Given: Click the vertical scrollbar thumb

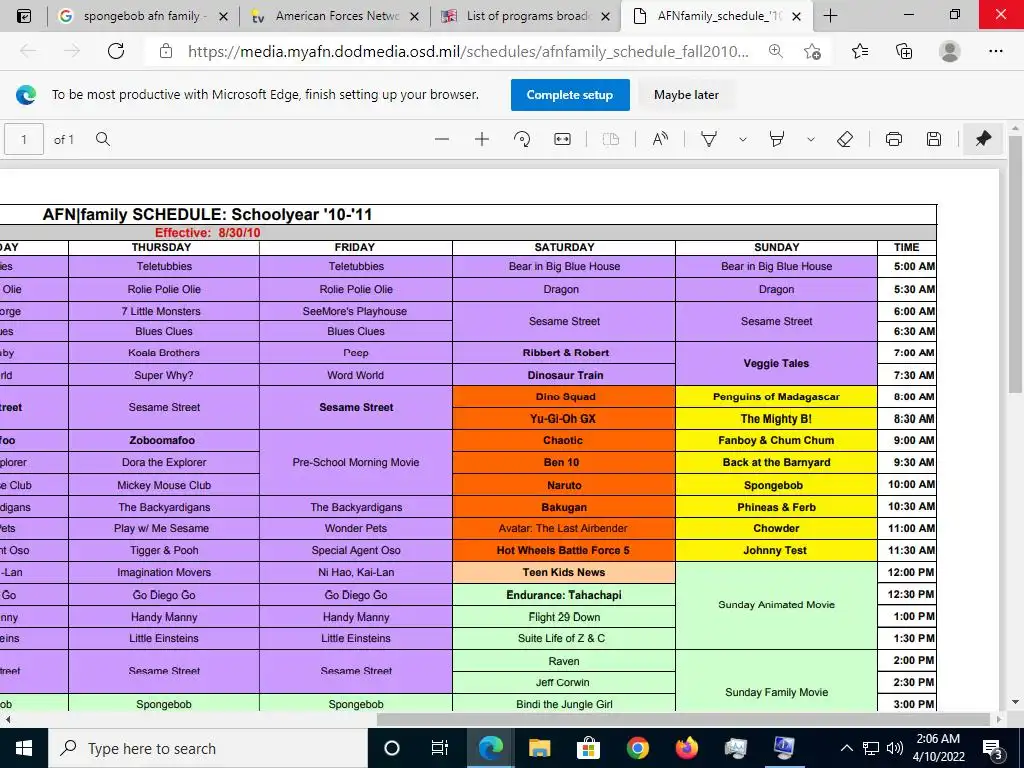Looking at the screenshot, I should click(1015, 264).
